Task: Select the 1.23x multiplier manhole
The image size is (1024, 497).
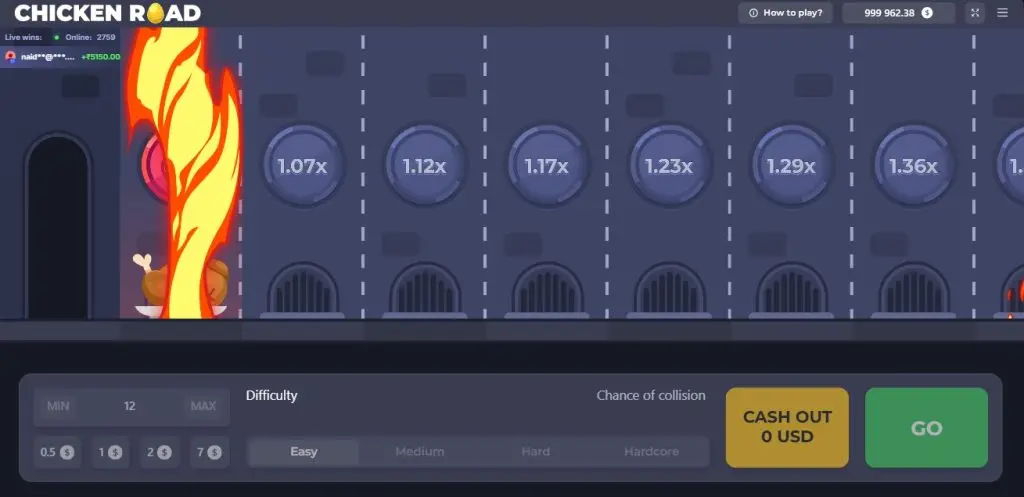Action: coord(669,166)
